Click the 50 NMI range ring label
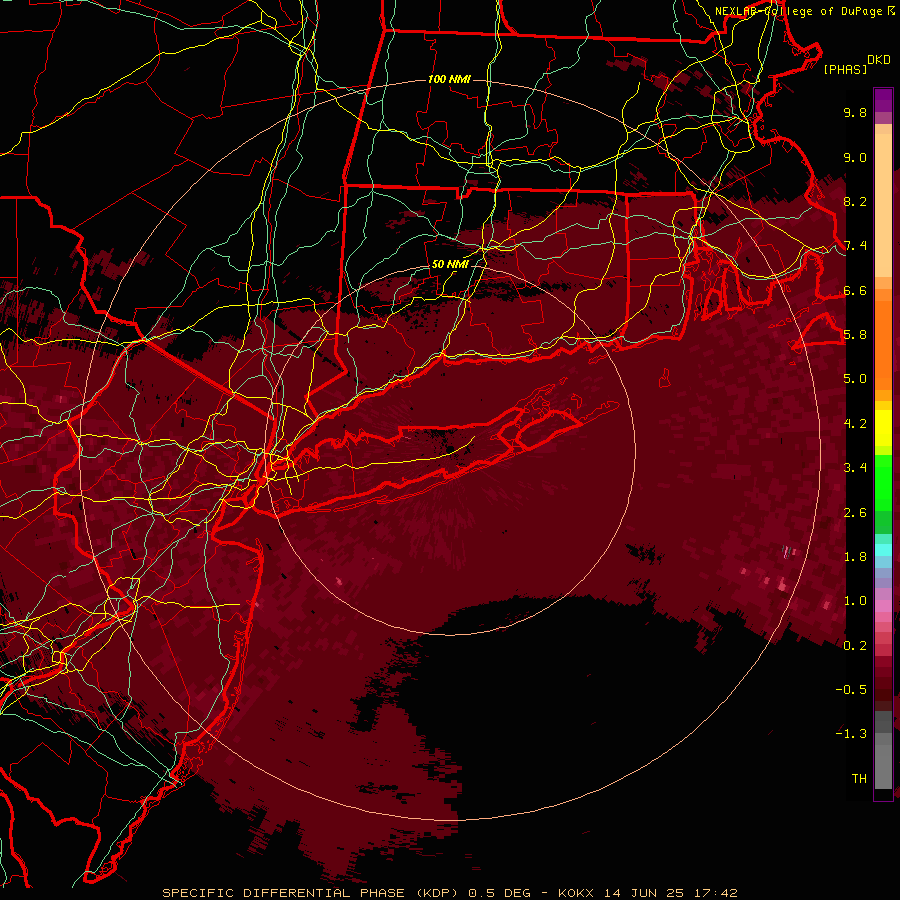The width and height of the screenshot is (900, 900). [450, 264]
